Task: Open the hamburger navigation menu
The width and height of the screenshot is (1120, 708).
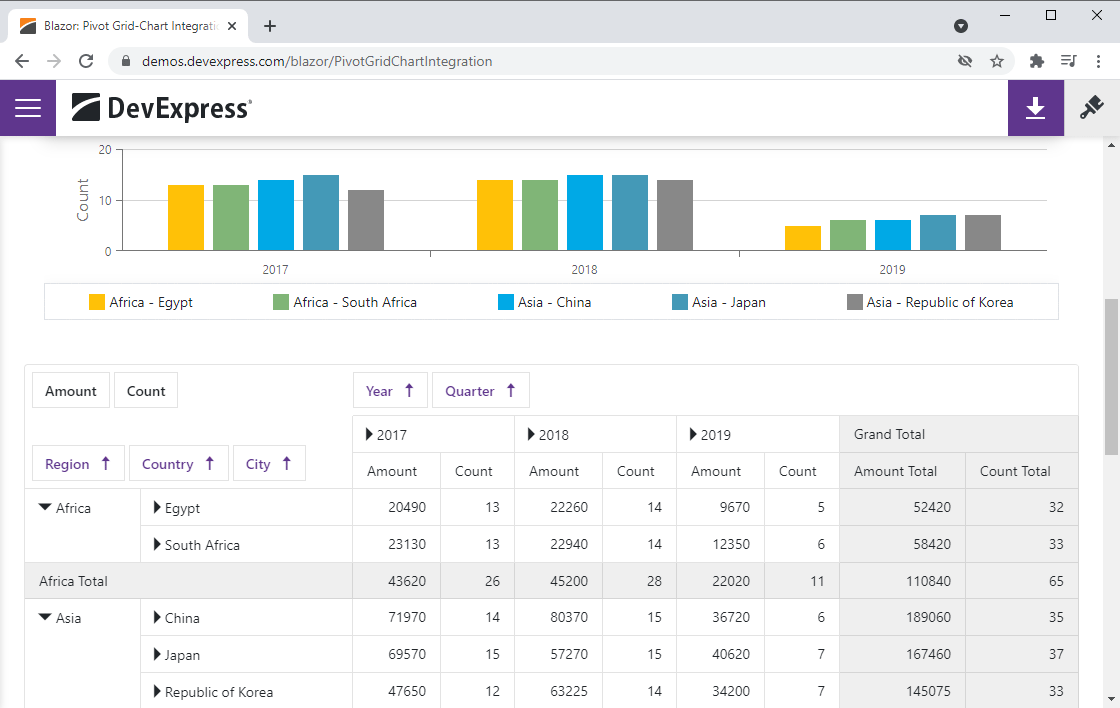Action: pyautogui.click(x=28, y=108)
